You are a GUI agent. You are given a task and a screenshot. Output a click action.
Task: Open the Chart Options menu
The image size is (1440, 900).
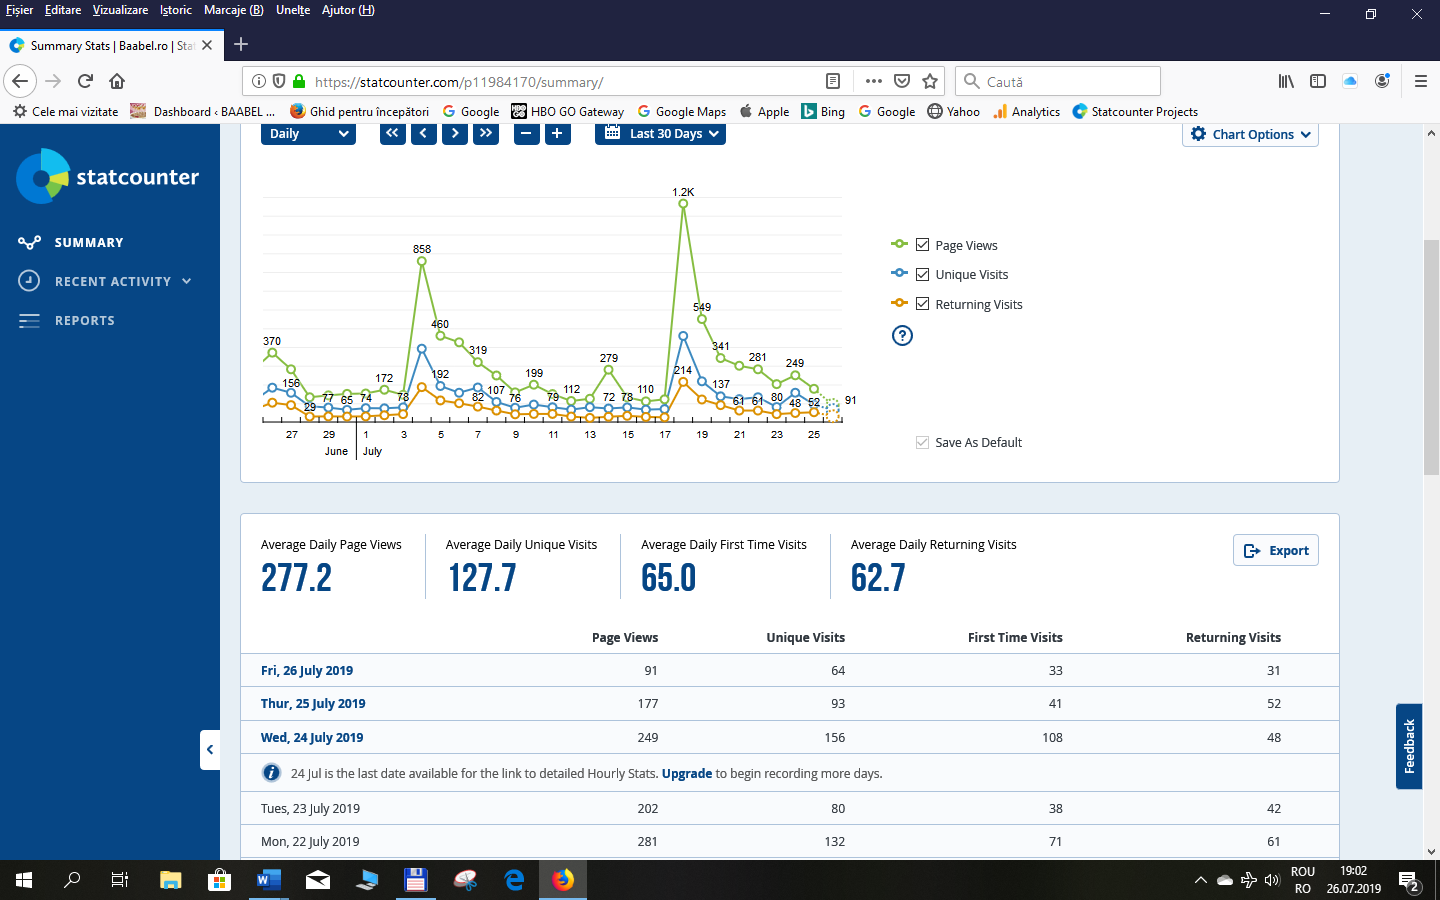tap(1249, 133)
